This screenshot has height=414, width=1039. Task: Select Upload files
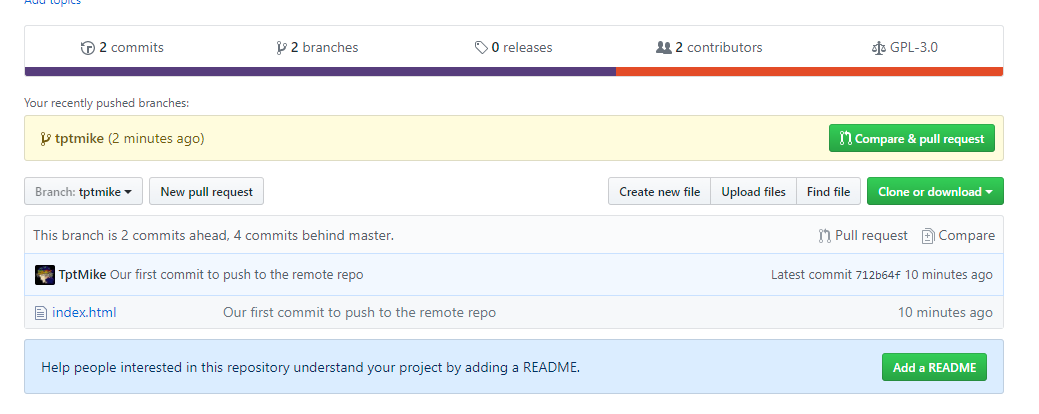[x=753, y=192]
